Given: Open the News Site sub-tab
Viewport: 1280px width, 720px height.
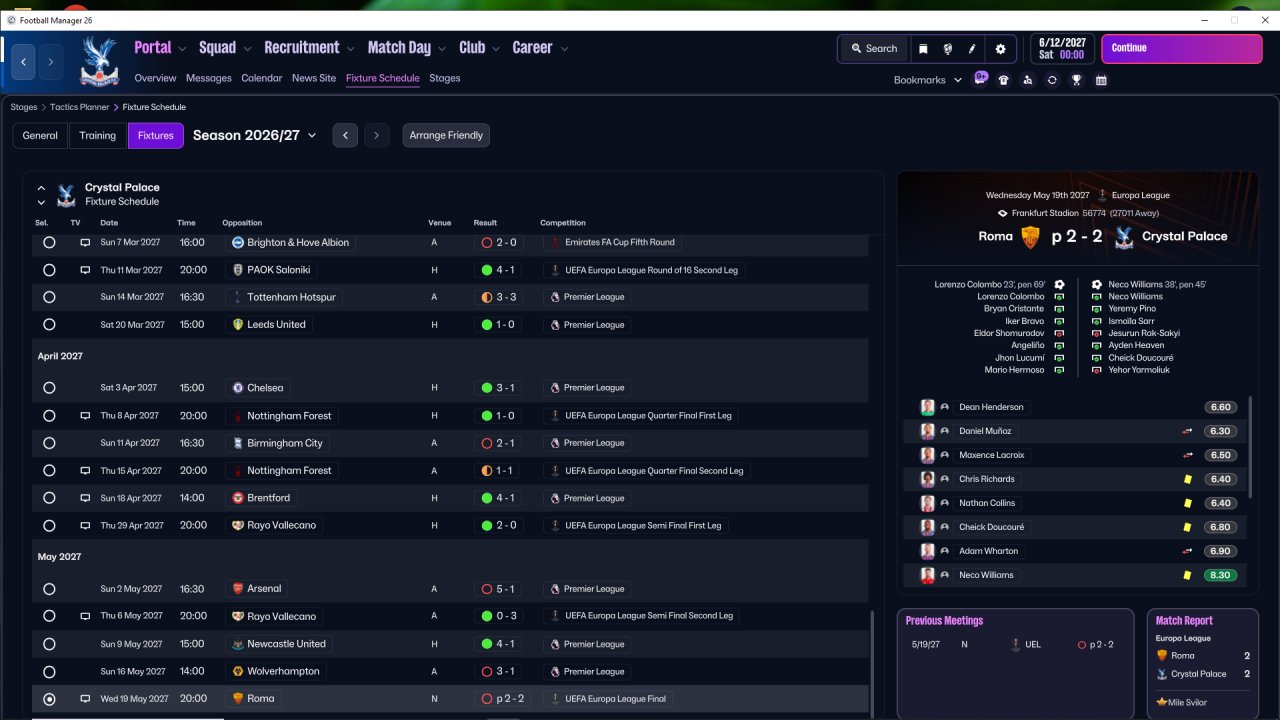Looking at the screenshot, I should 314,78.
